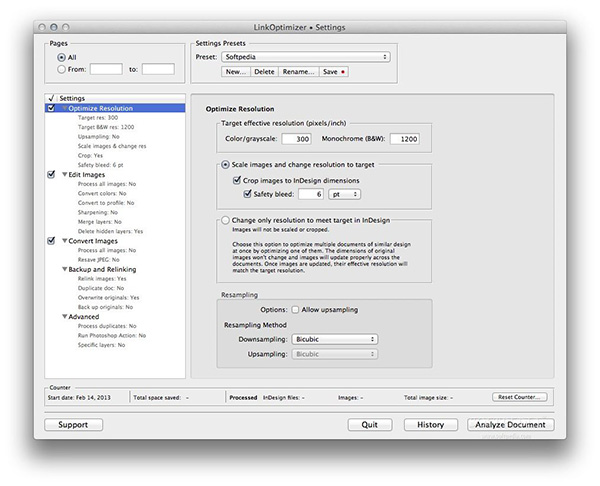The width and height of the screenshot is (600, 486).
Task: Collapse the Convert Images disclosure triangle
Action: [x=65, y=241]
